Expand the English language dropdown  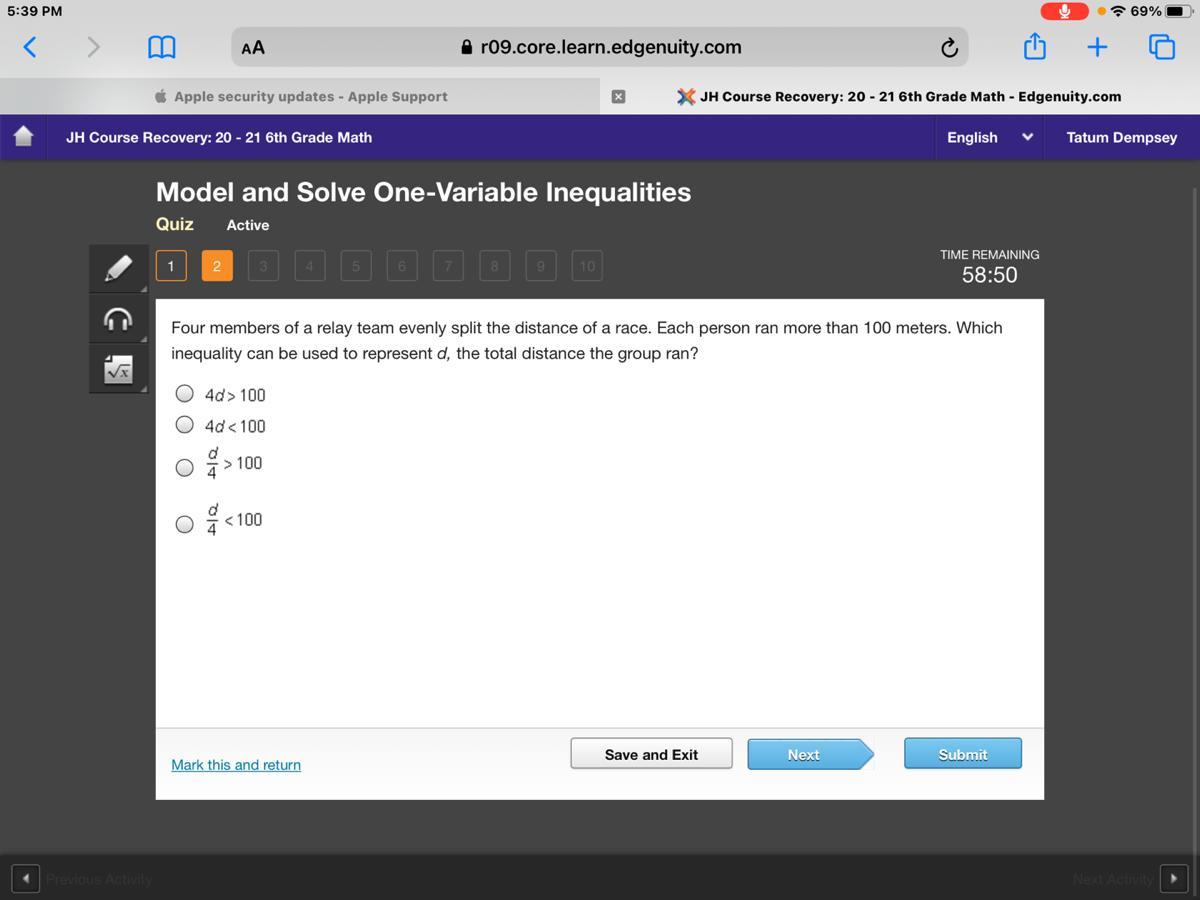tap(989, 137)
